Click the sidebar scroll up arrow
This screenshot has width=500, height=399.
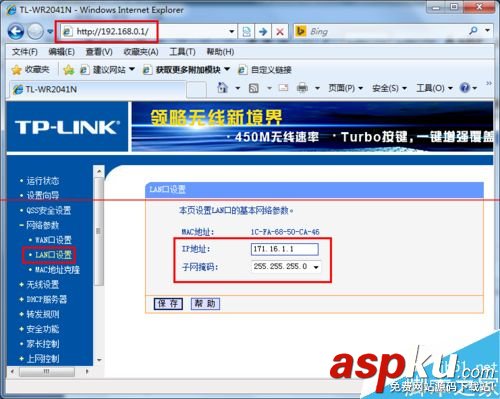tap(99, 171)
